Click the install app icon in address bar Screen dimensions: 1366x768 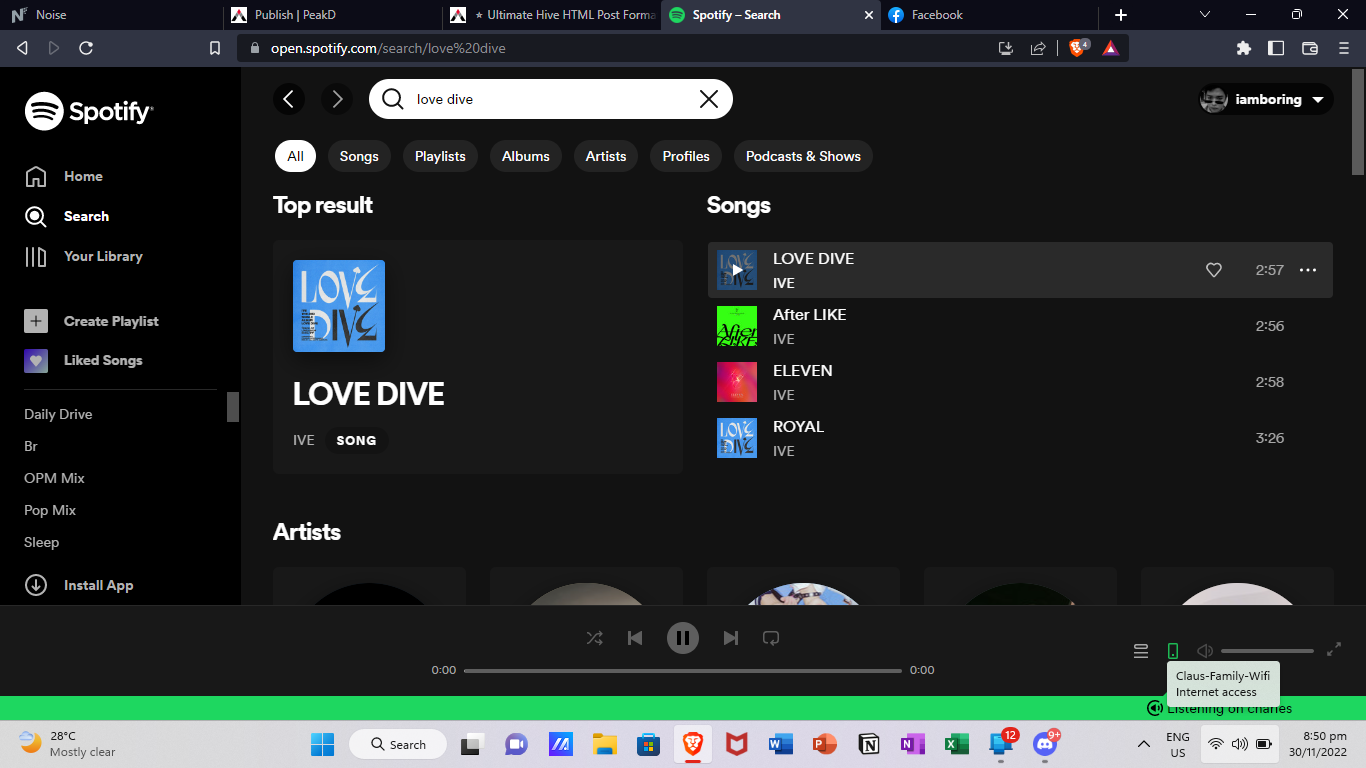coord(1006,48)
